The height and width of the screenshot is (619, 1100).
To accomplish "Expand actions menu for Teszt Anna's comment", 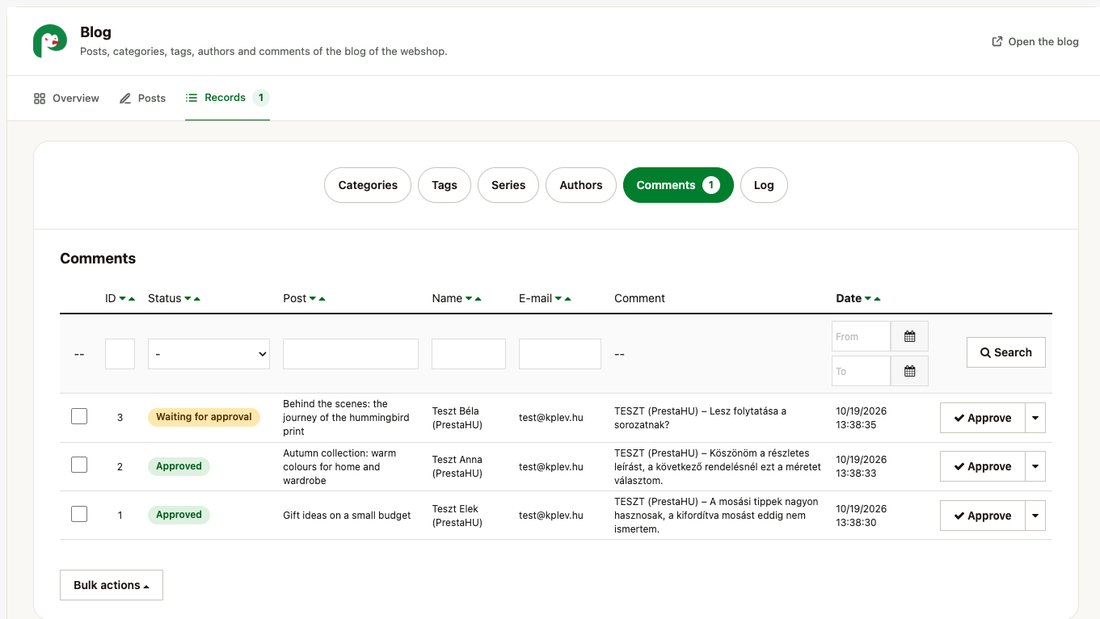I will [x=1035, y=467].
